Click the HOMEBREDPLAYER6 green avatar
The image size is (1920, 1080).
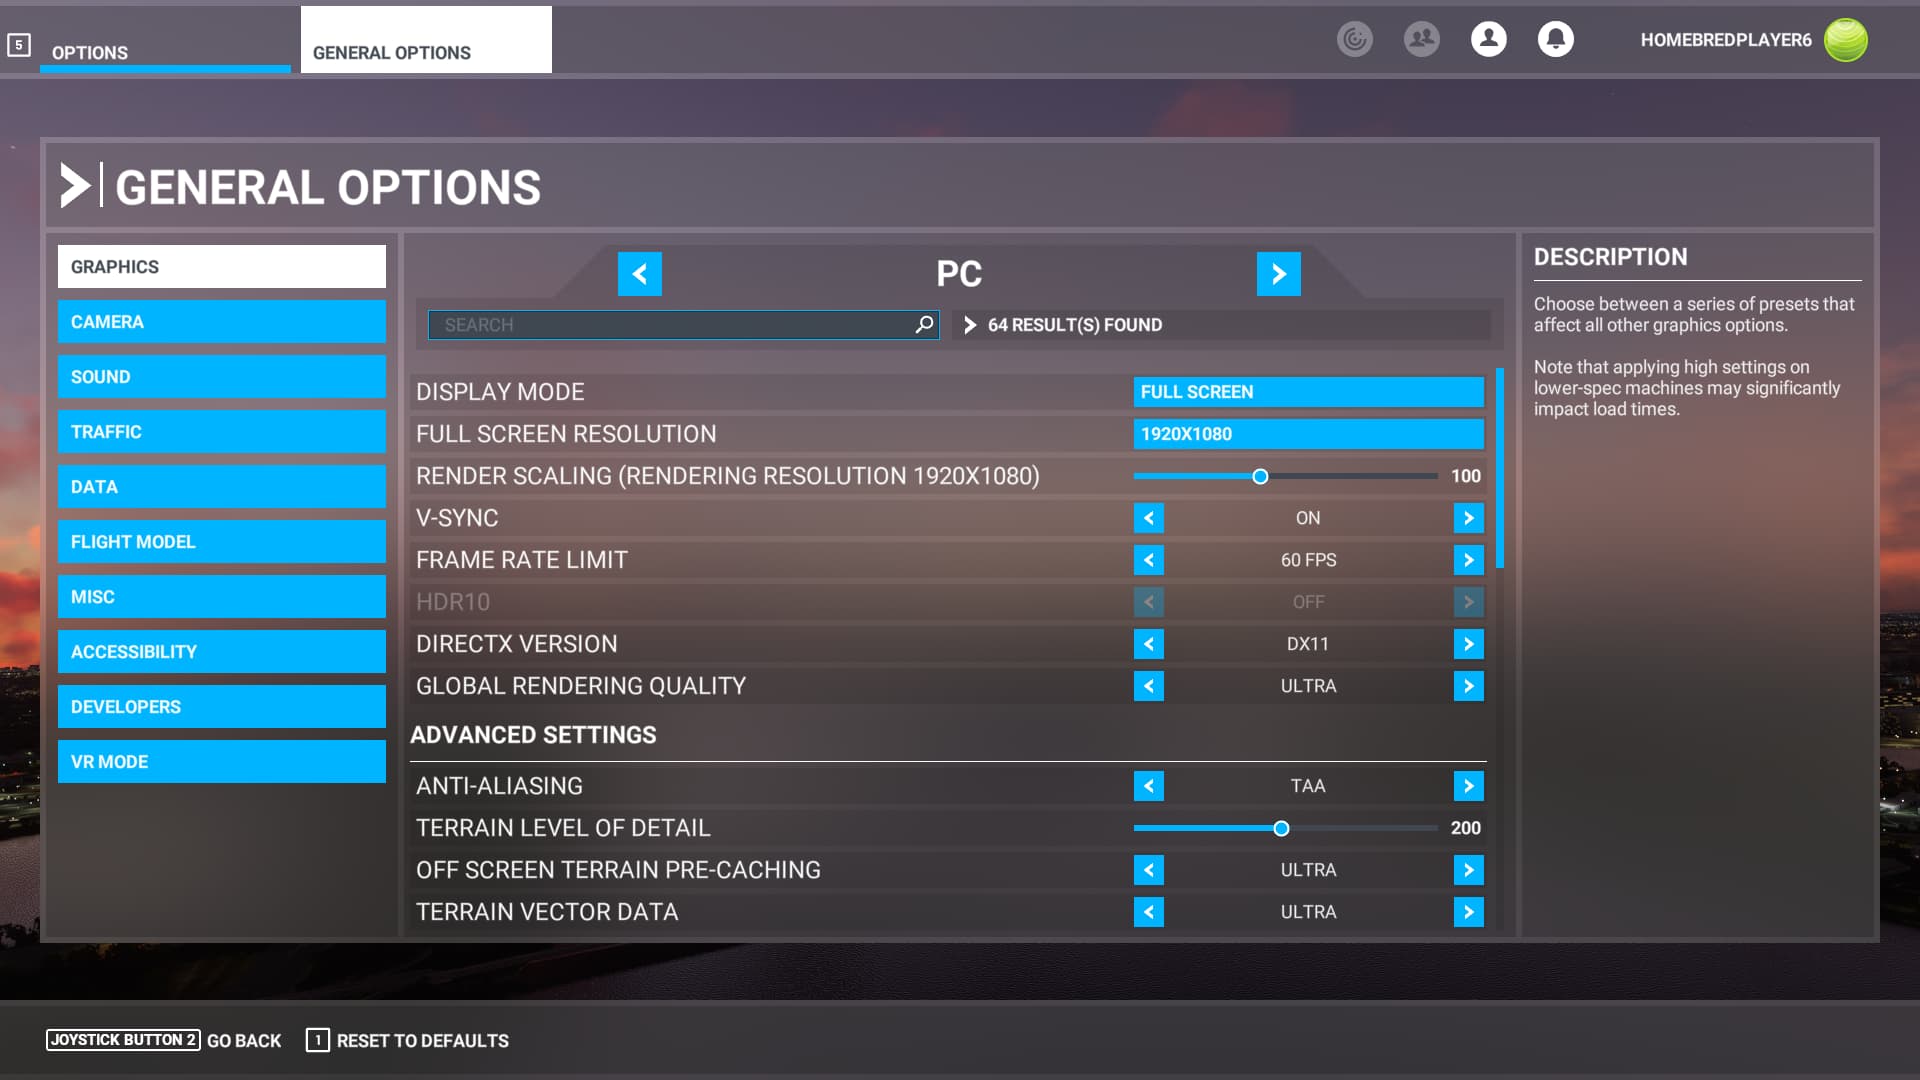coord(1845,40)
